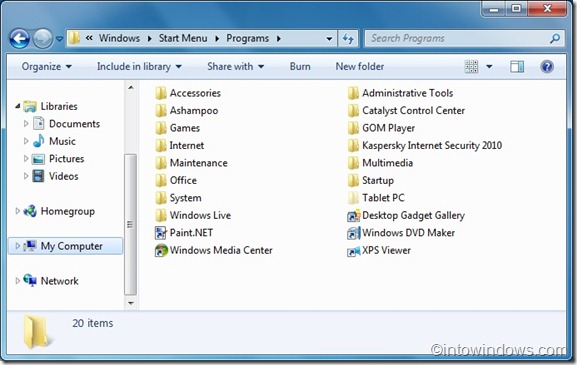Select the Office folder
The height and width of the screenshot is (365, 577).
pos(176,180)
